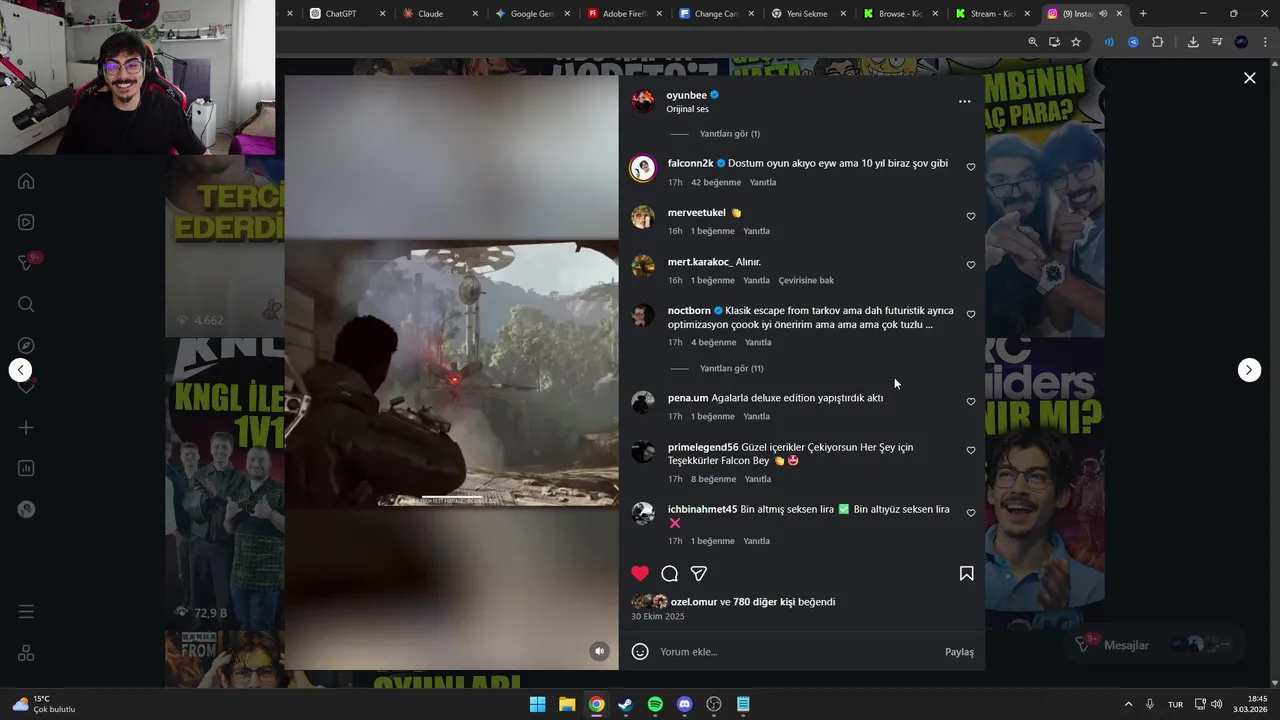The height and width of the screenshot is (720, 1280).
Task: Open the floating 'Mesajlar' messages panel
Action: coord(1155,645)
